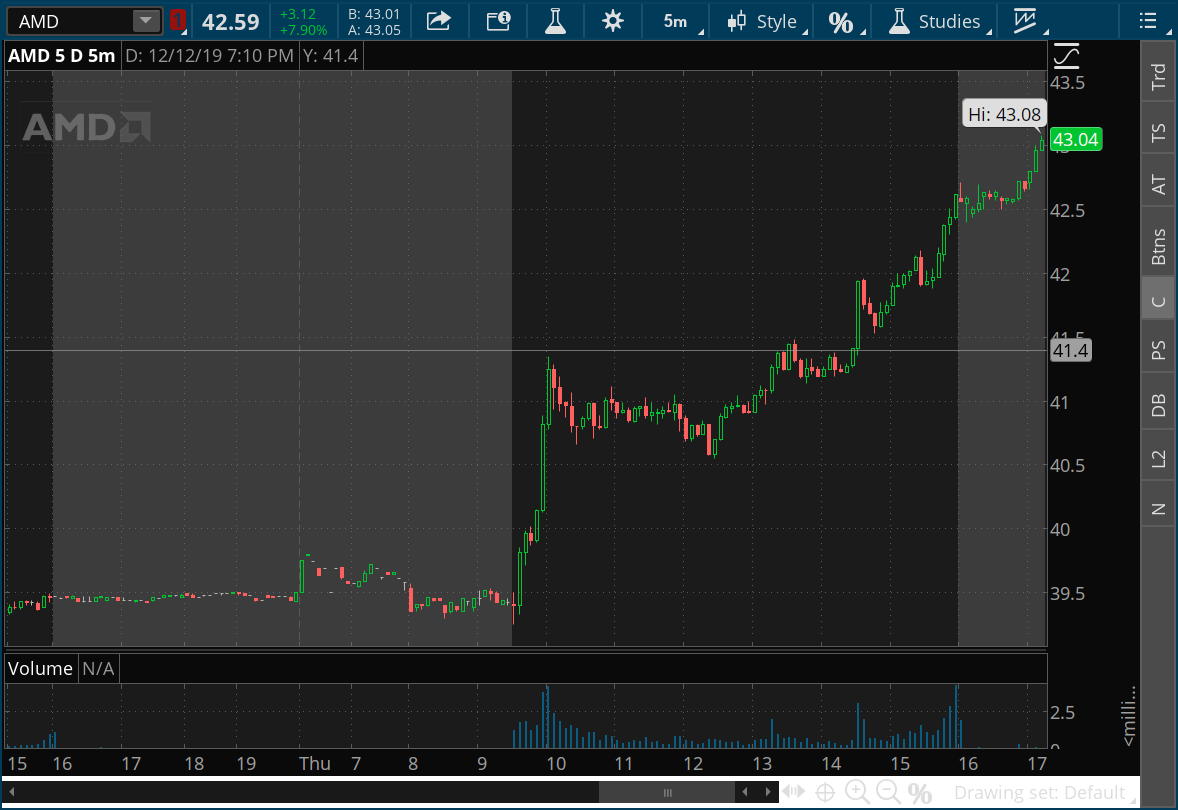1178x810 pixels.
Task: Click the 42.59 last price display
Action: [231, 23]
